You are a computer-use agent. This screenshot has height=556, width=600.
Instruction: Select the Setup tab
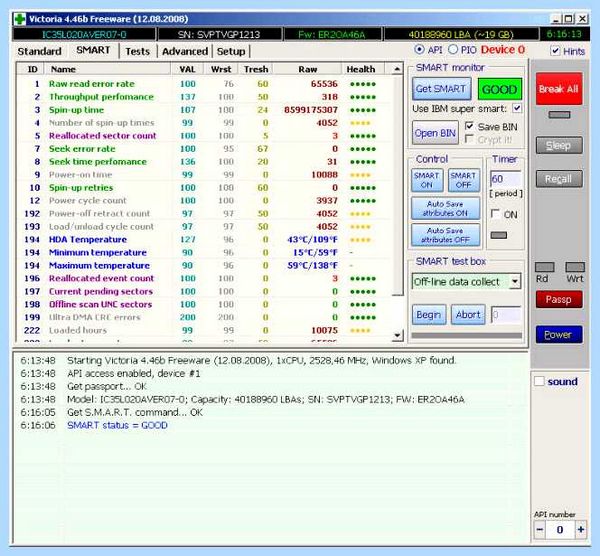(x=231, y=51)
